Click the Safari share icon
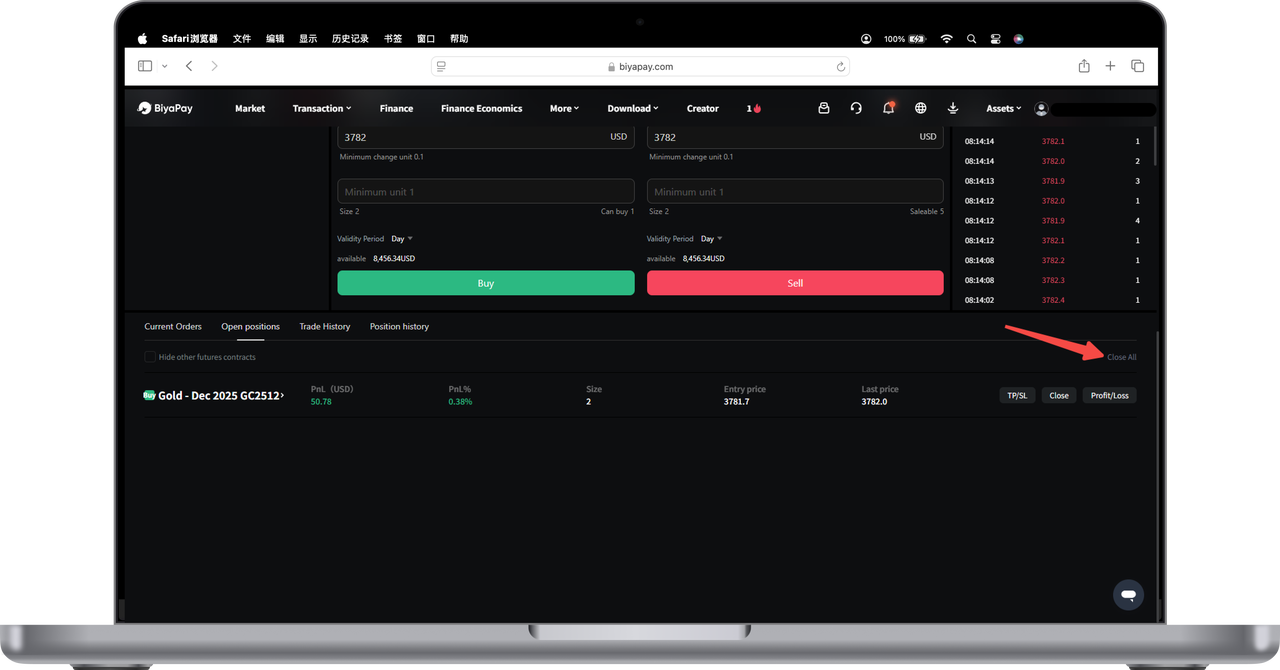 tap(1084, 66)
